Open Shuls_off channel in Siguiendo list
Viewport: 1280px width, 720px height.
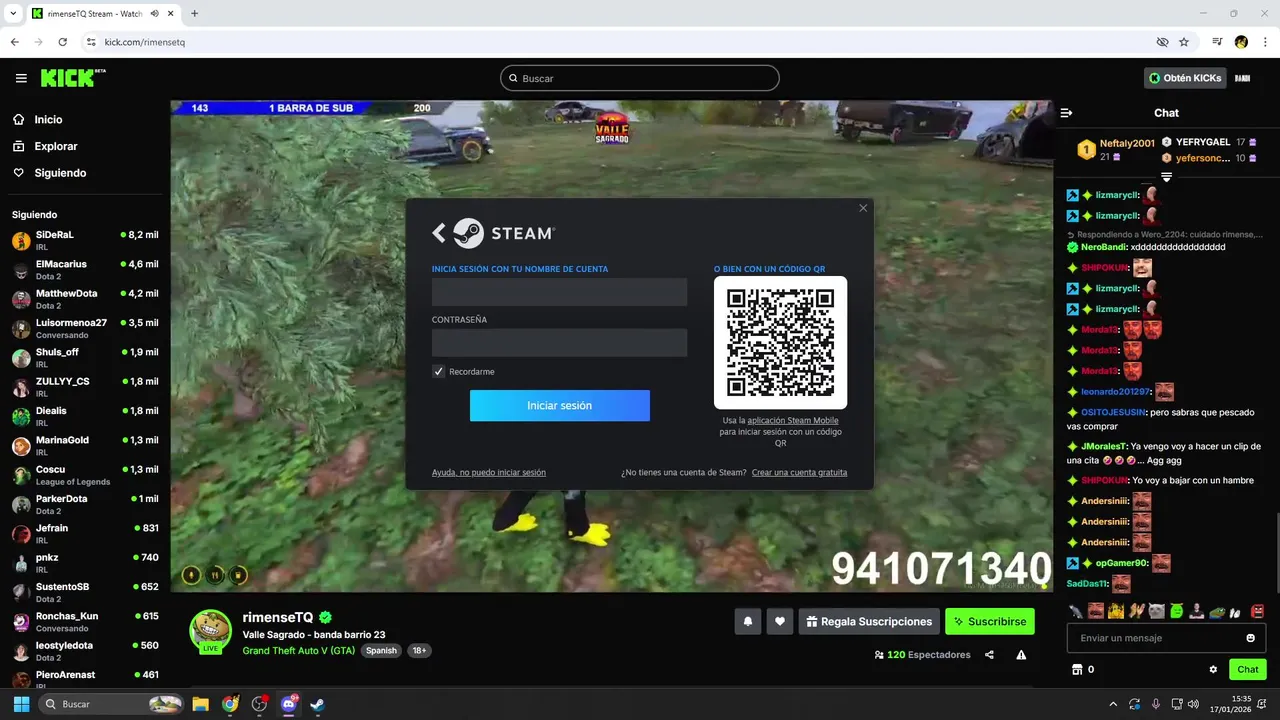pyautogui.click(x=85, y=358)
